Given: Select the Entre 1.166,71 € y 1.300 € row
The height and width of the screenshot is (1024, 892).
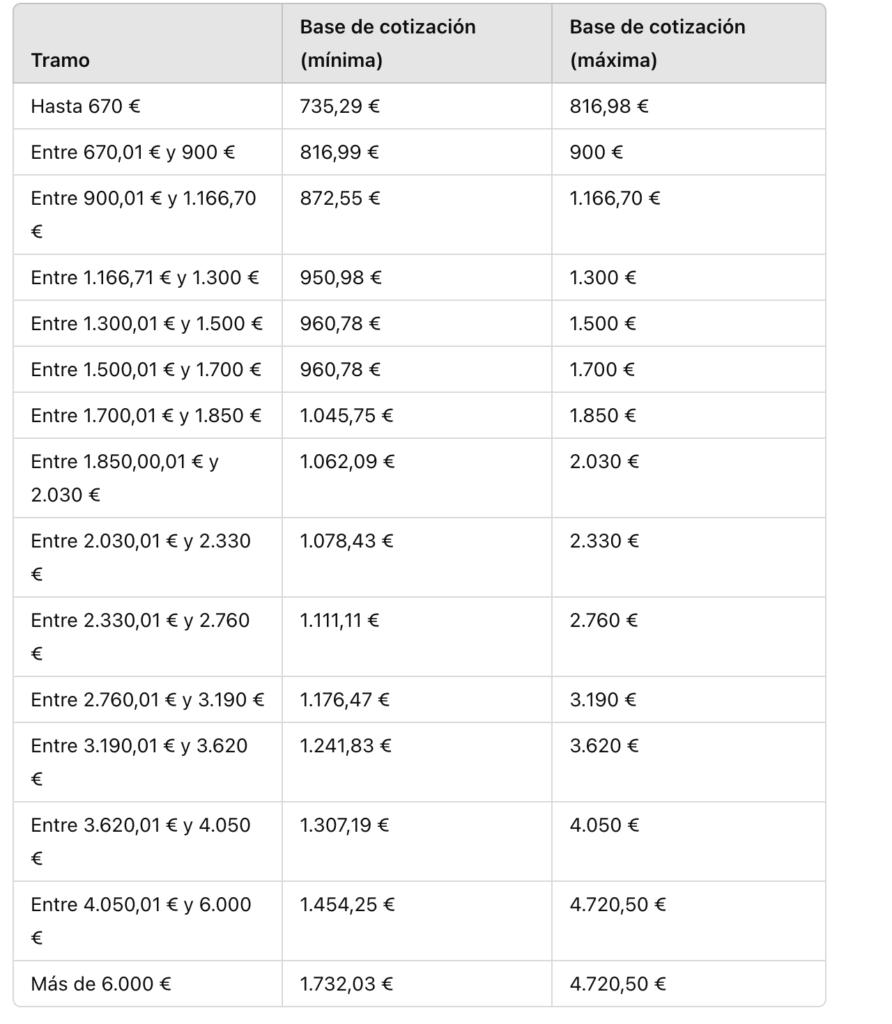Looking at the screenshot, I should (x=145, y=277).
